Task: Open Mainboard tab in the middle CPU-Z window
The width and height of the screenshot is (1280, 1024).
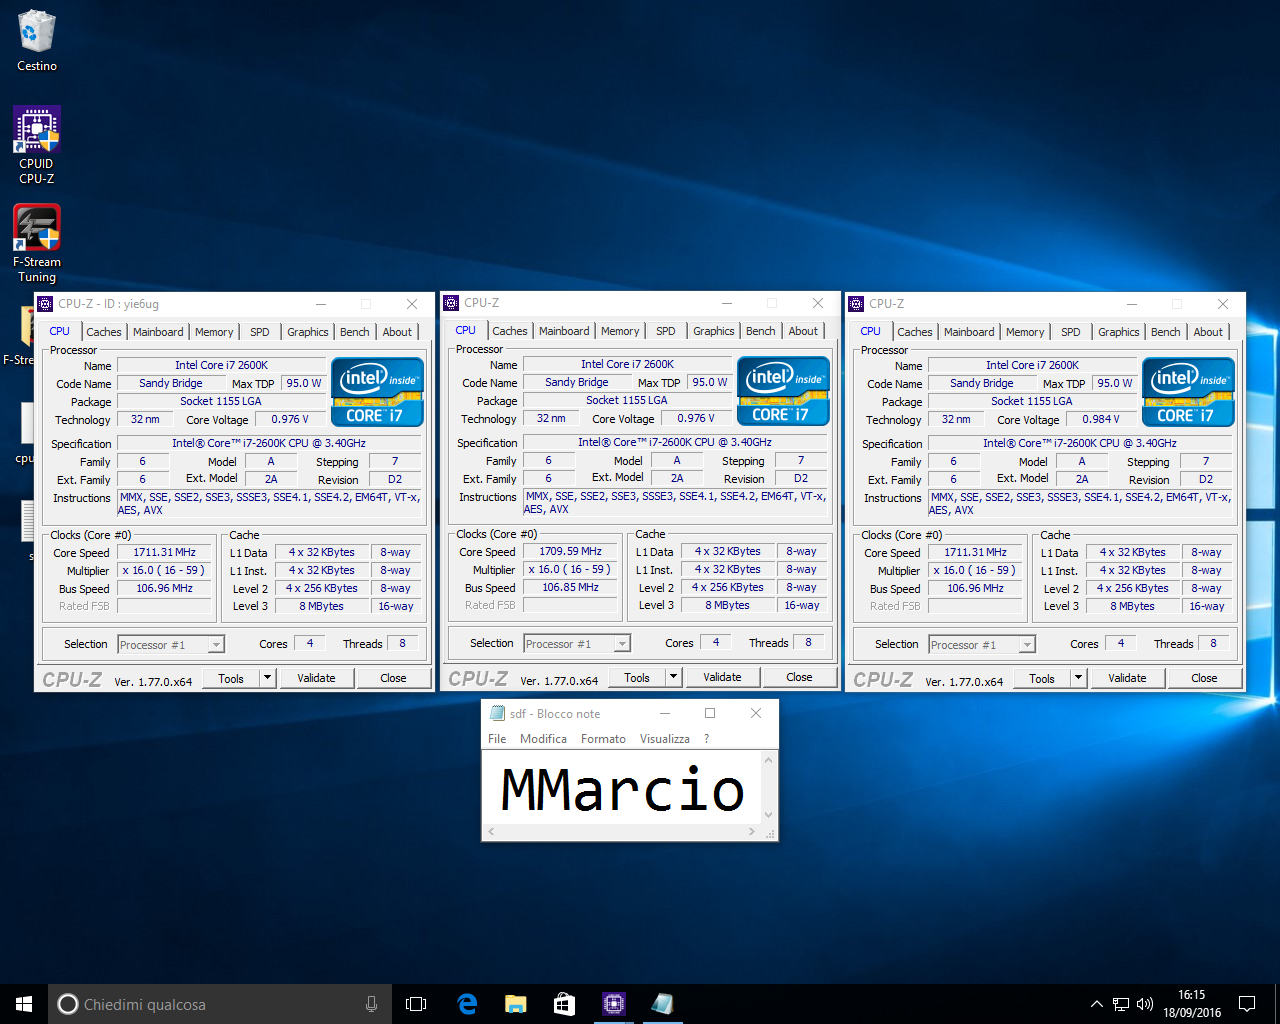Action: (564, 331)
